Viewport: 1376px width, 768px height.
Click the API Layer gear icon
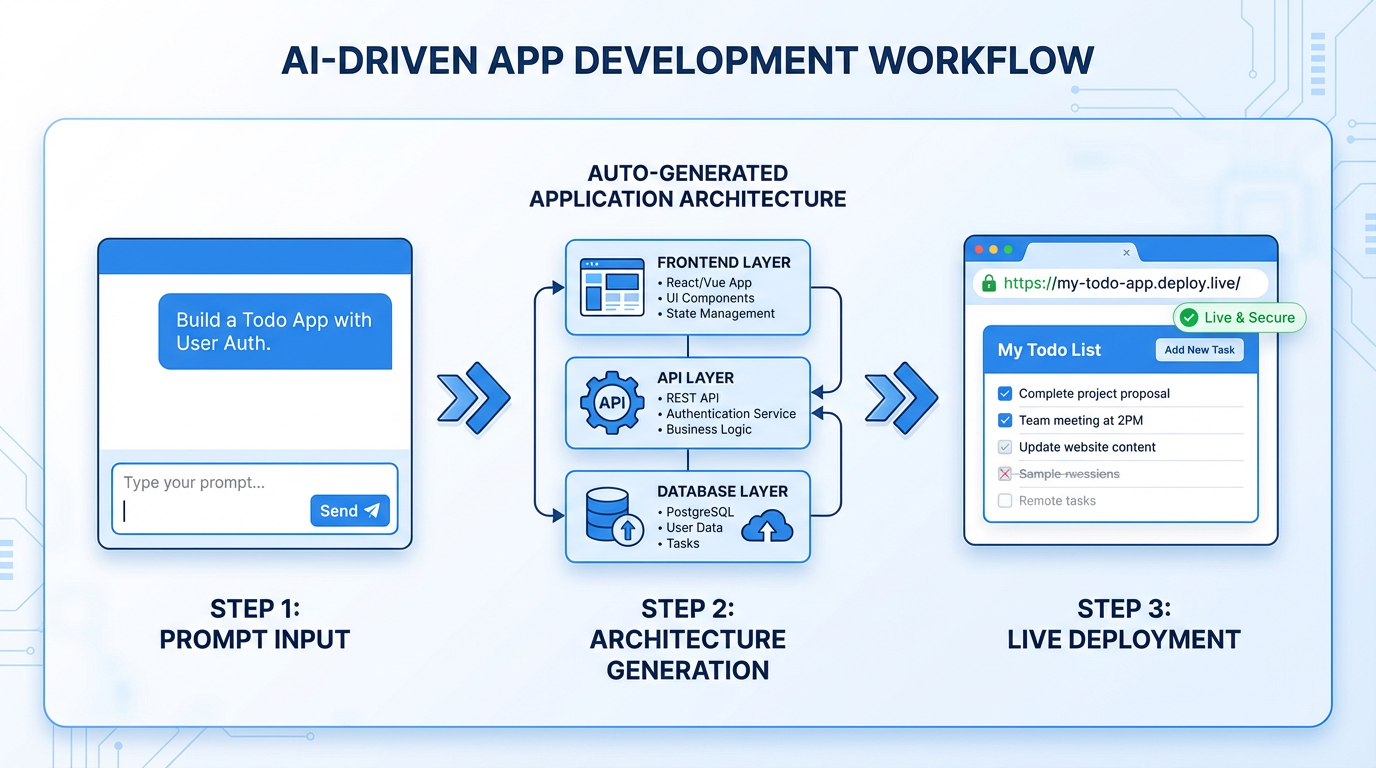coord(612,403)
